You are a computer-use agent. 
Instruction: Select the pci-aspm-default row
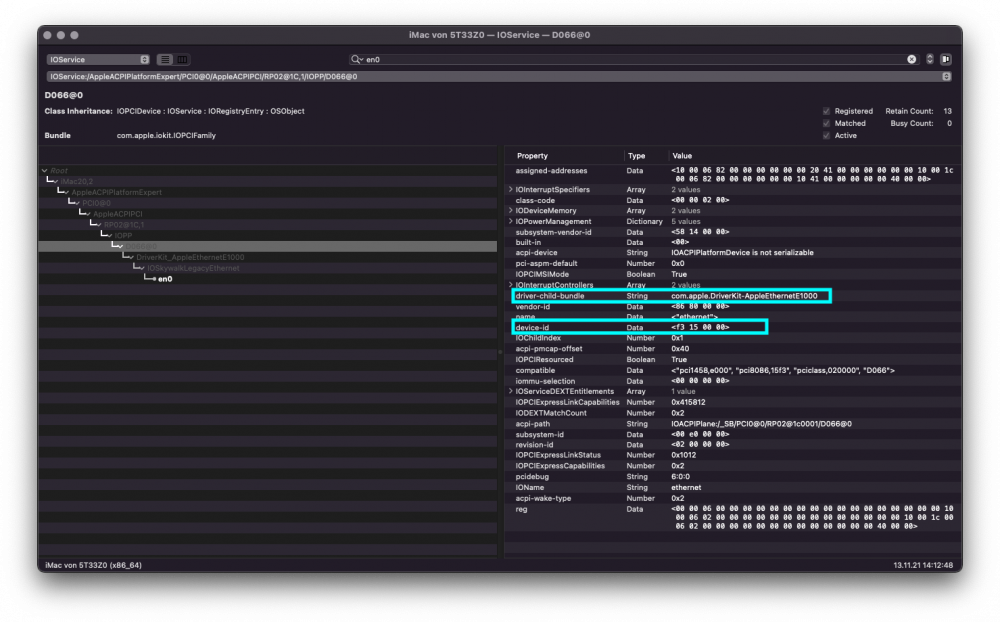tap(733, 263)
